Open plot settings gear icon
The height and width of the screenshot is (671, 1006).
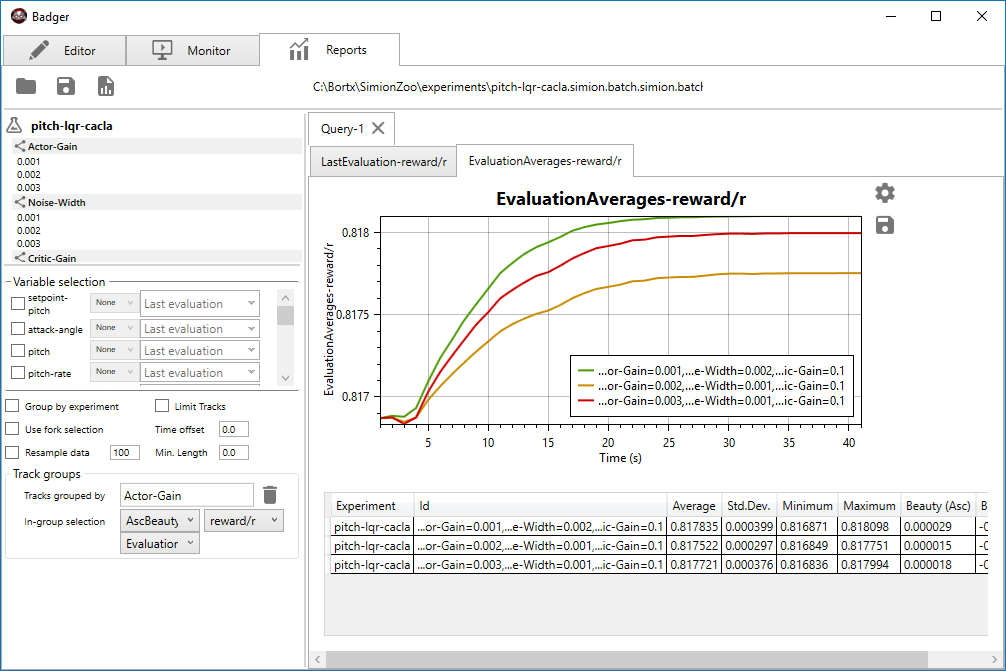pos(885,193)
